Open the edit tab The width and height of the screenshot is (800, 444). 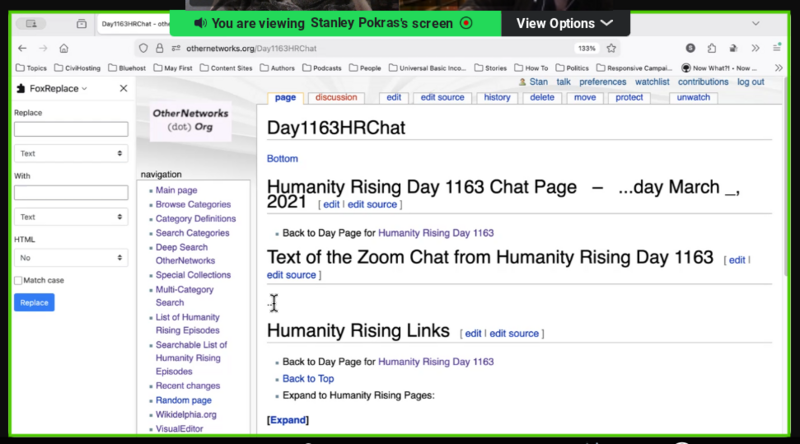(393, 97)
